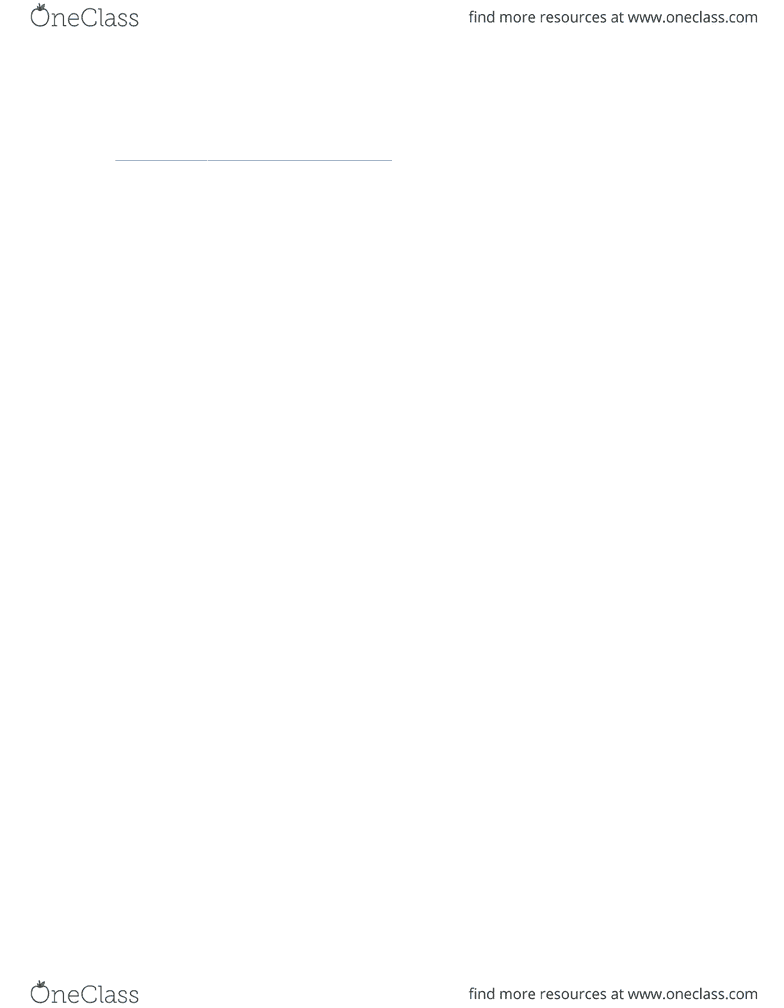Click the 'find more resources' text in the footer
Viewport: 784px width, 1008px height.
pyautogui.click(x=537, y=994)
